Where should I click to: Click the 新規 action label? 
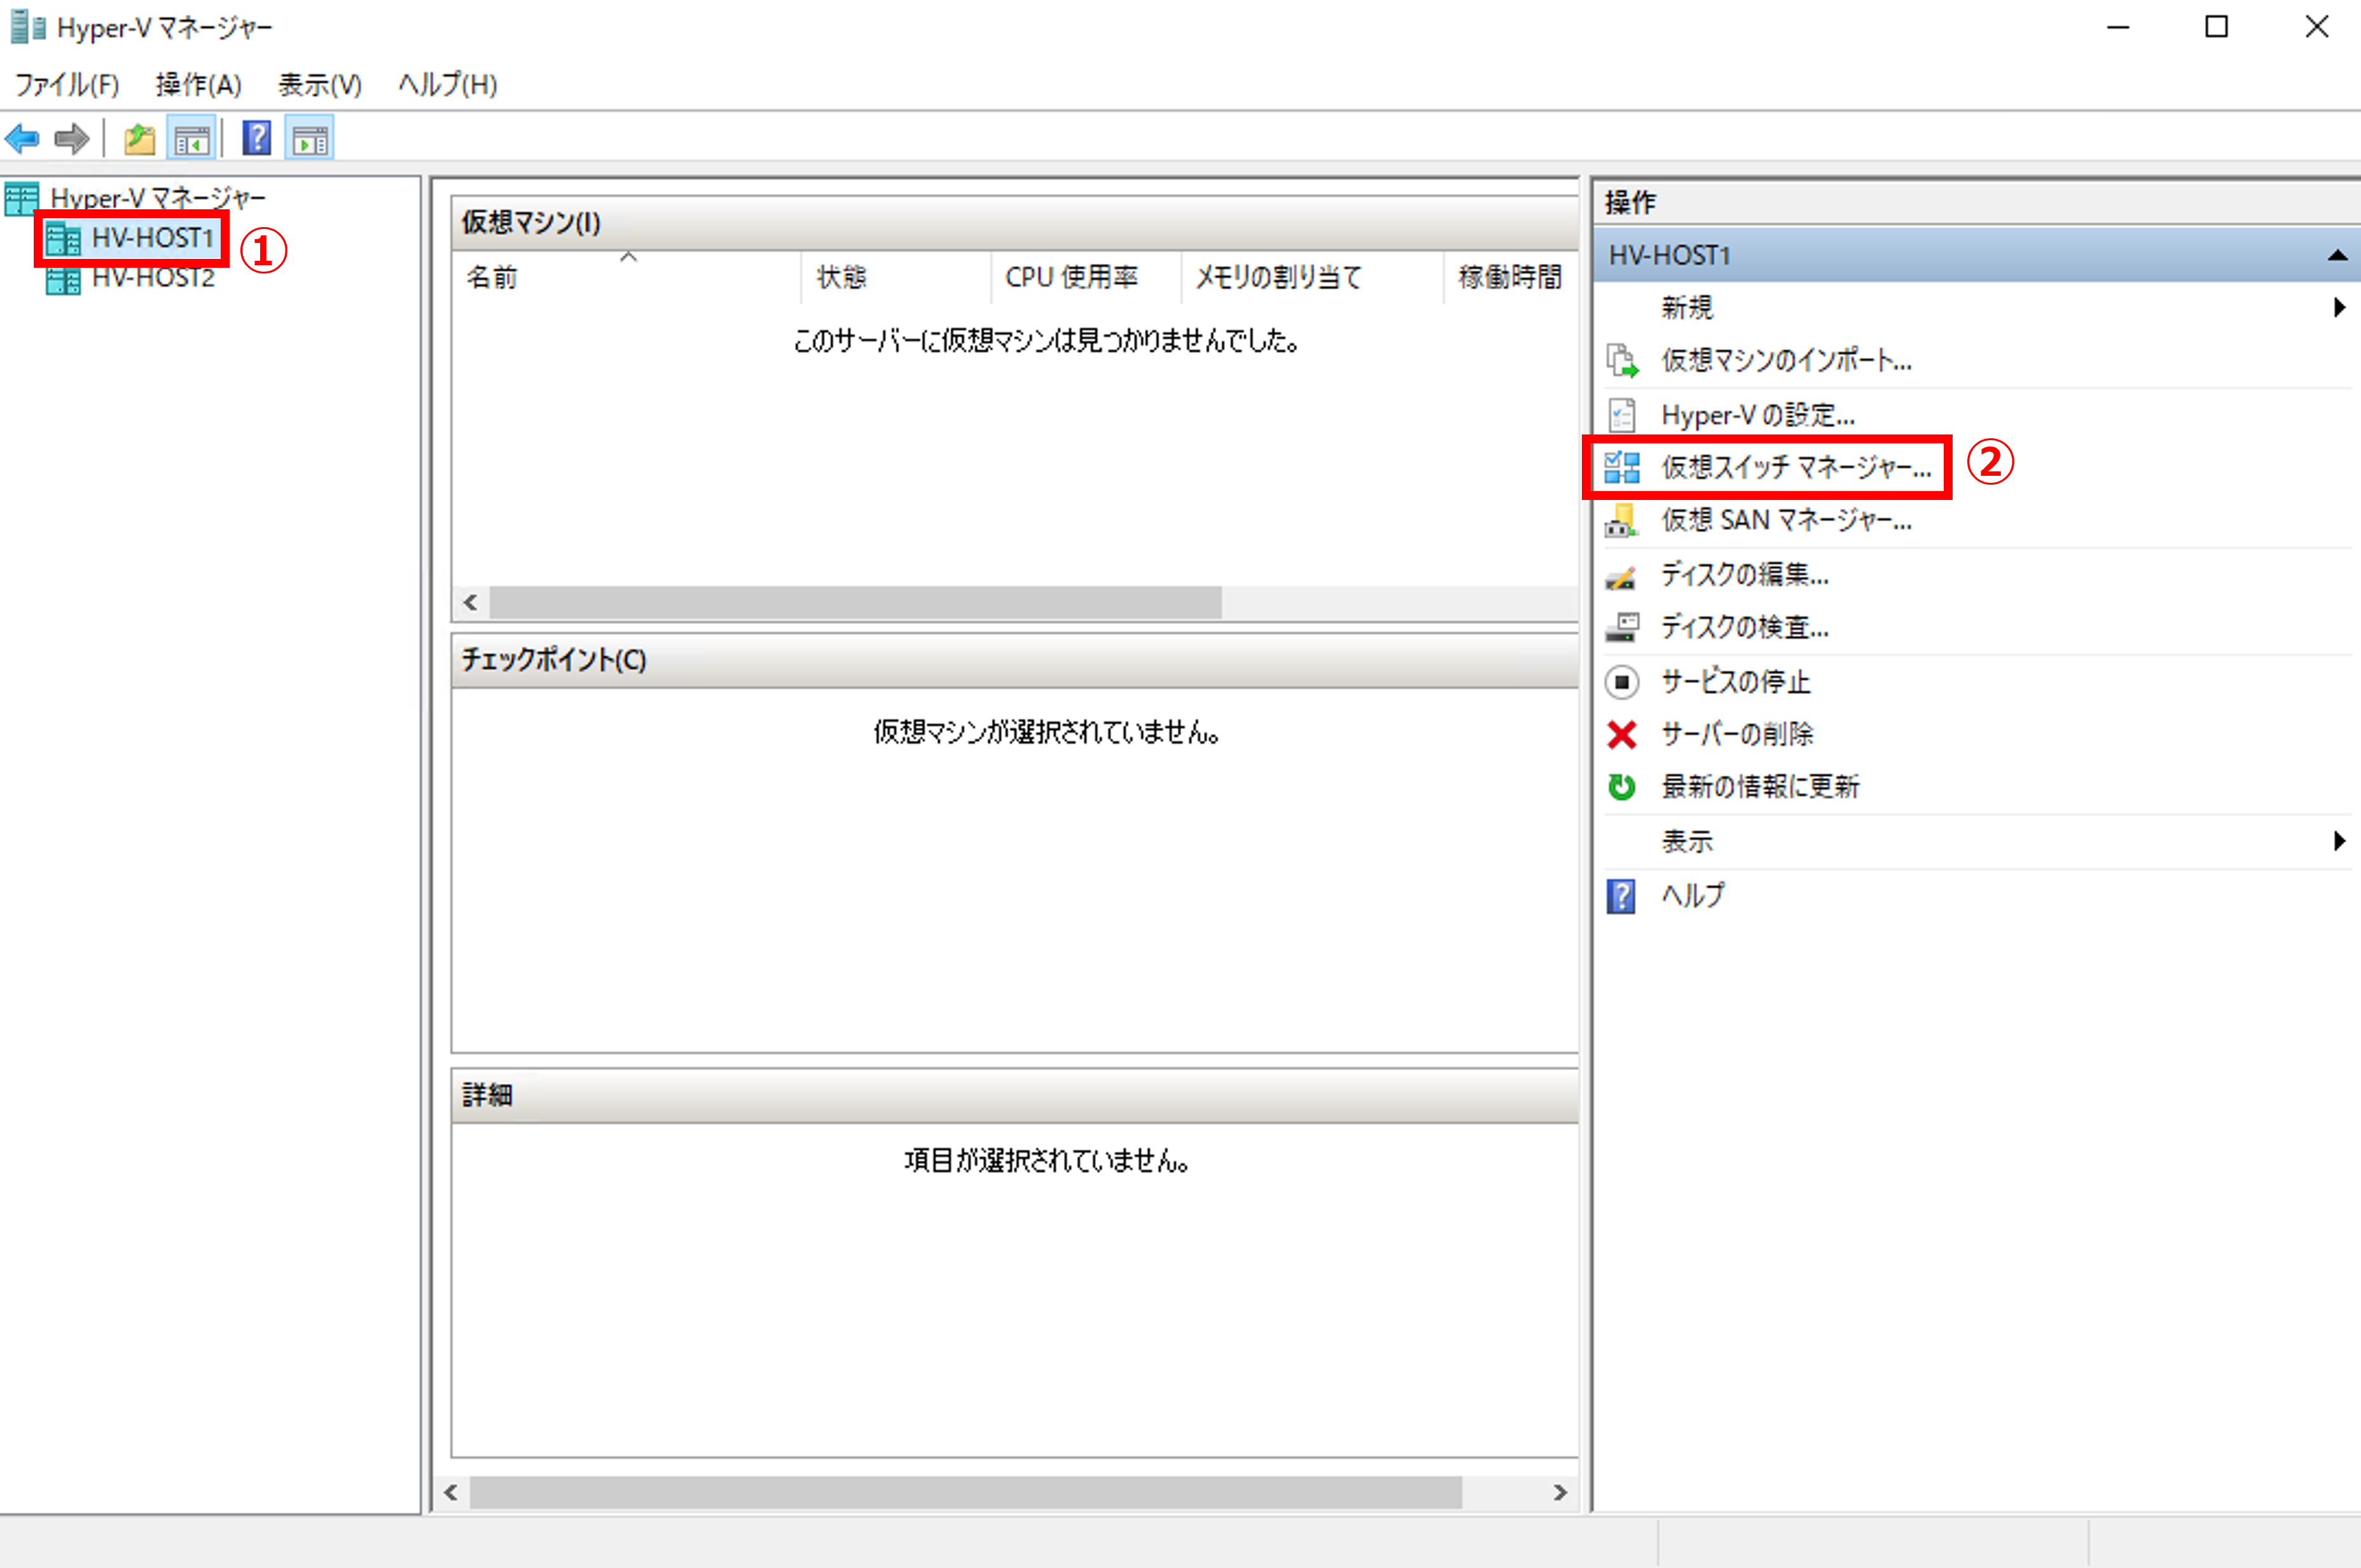[1687, 307]
